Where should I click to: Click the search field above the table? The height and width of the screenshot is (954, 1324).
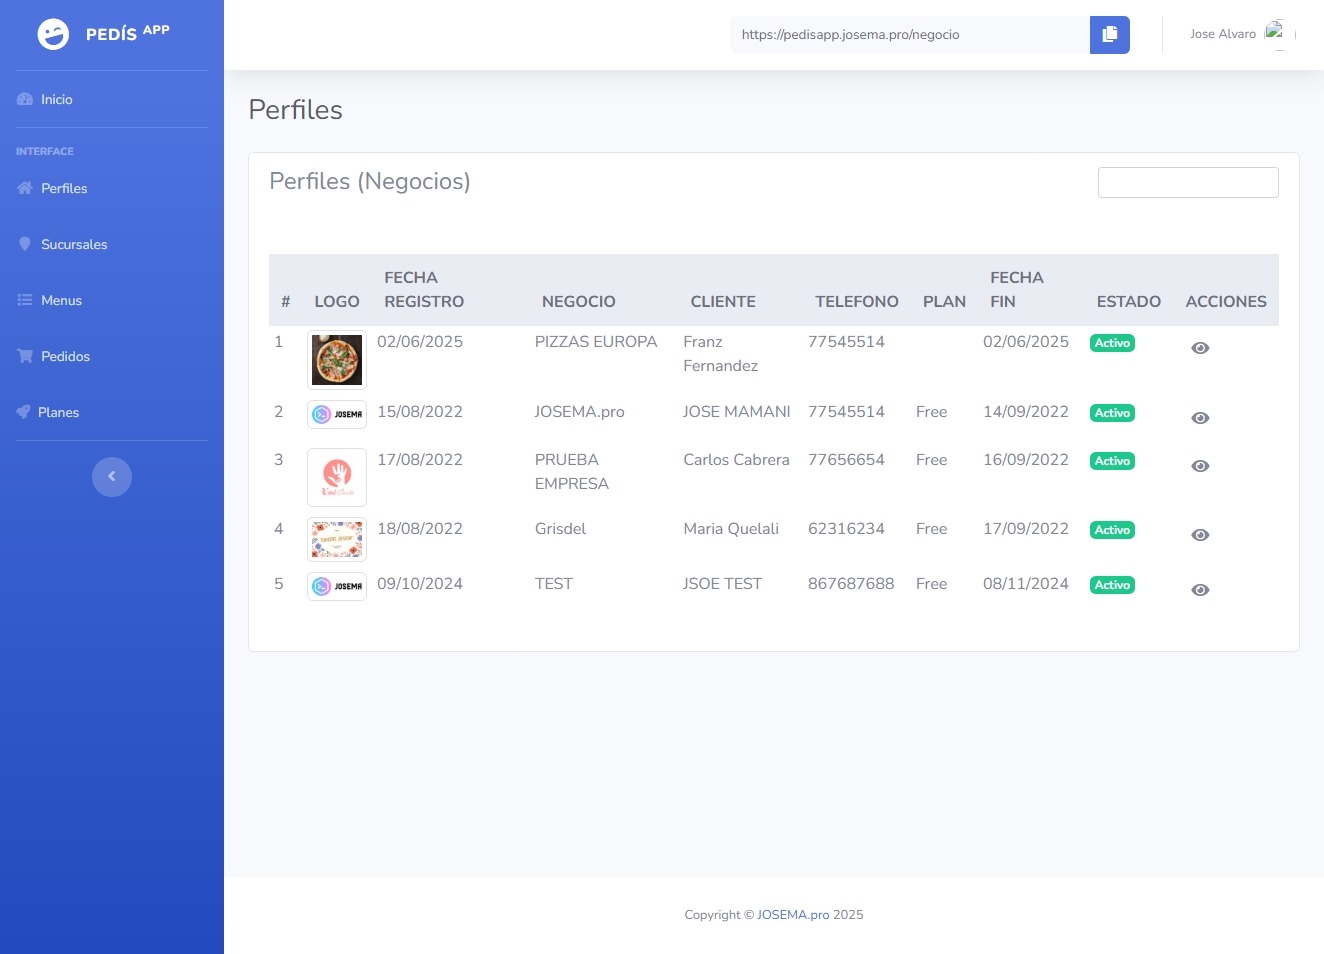pos(1188,182)
